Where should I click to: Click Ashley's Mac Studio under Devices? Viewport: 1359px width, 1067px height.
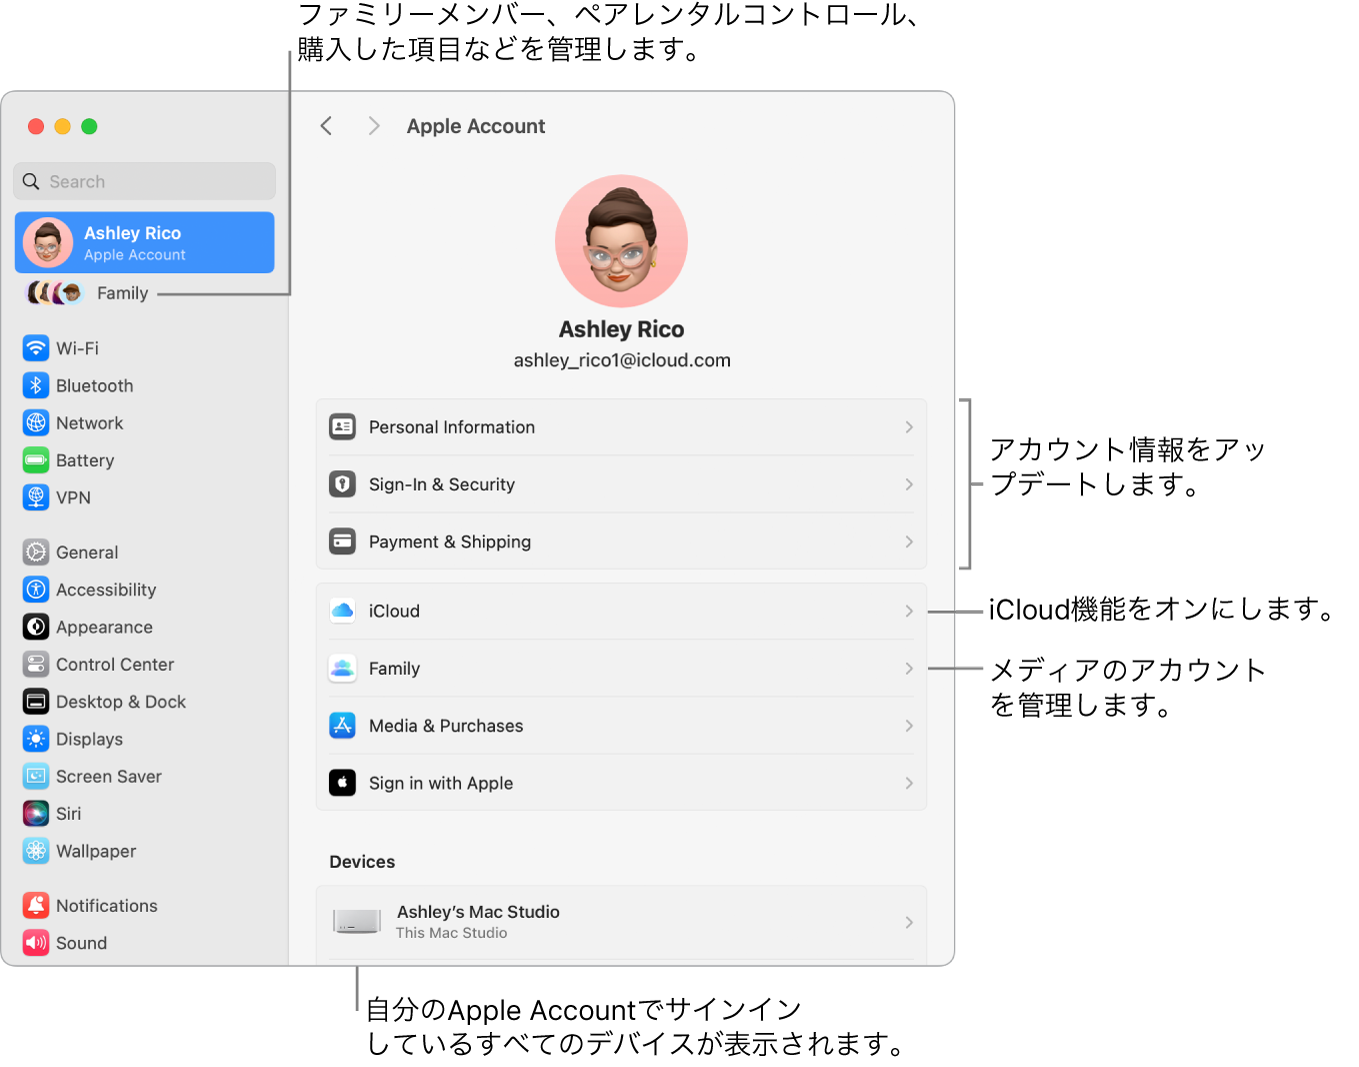tap(621, 920)
